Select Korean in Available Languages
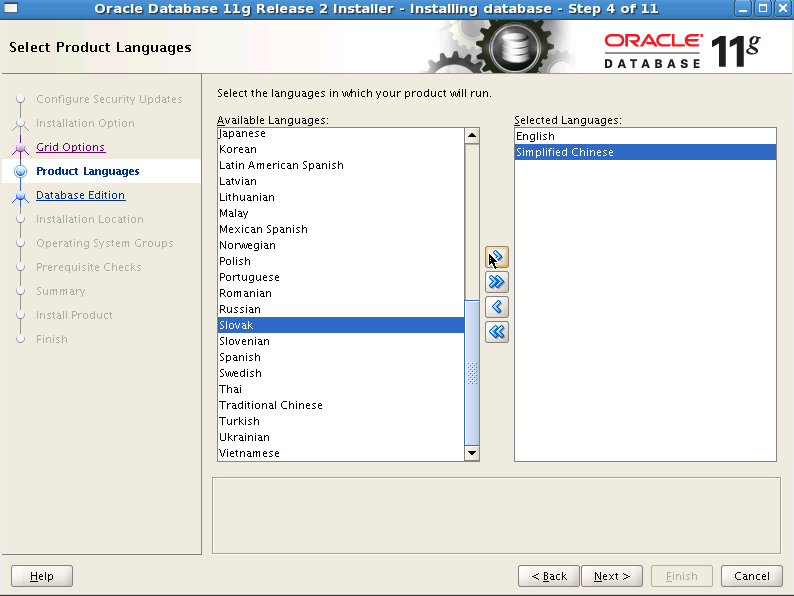This screenshot has height=596, width=794. (x=341, y=149)
